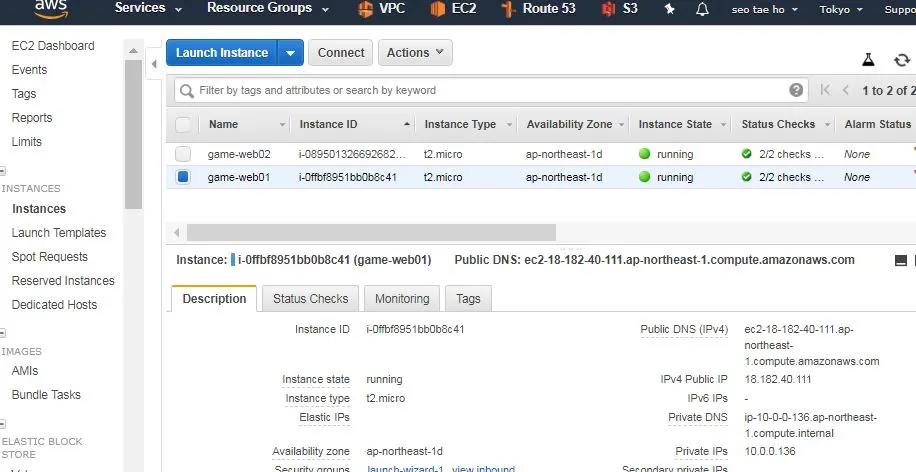Collapse the left navigation pane arrow

[x=154, y=64]
